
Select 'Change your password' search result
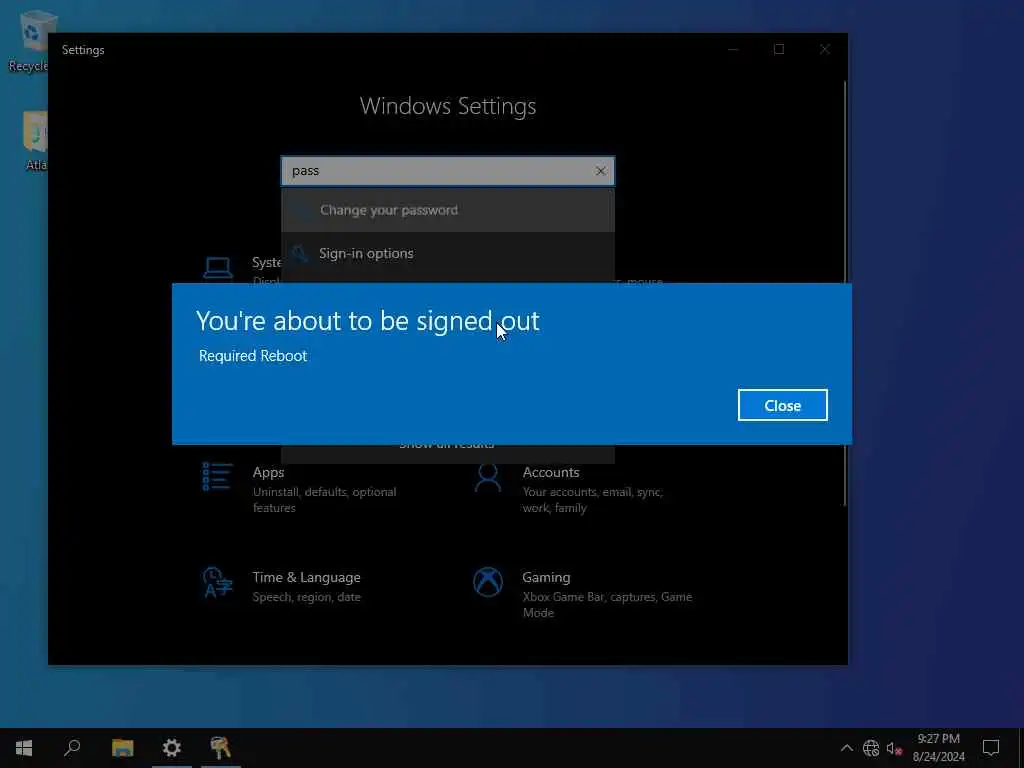pyautogui.click(x=448, y=210)
